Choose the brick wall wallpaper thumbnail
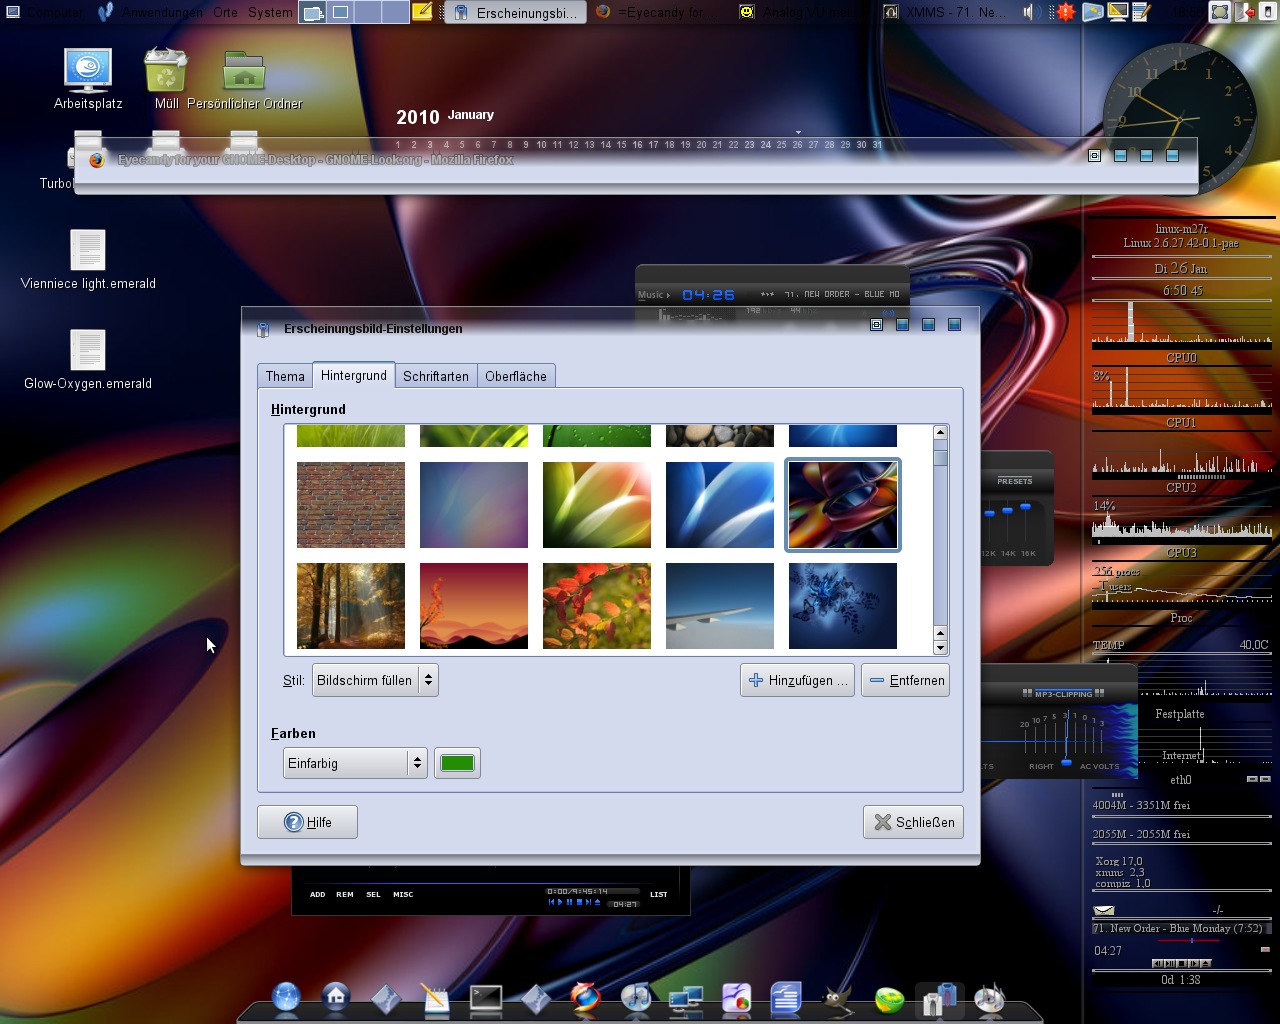The height and width of the screenshot is (1024, 1280). pyautogui.click(x=351, y=505)
